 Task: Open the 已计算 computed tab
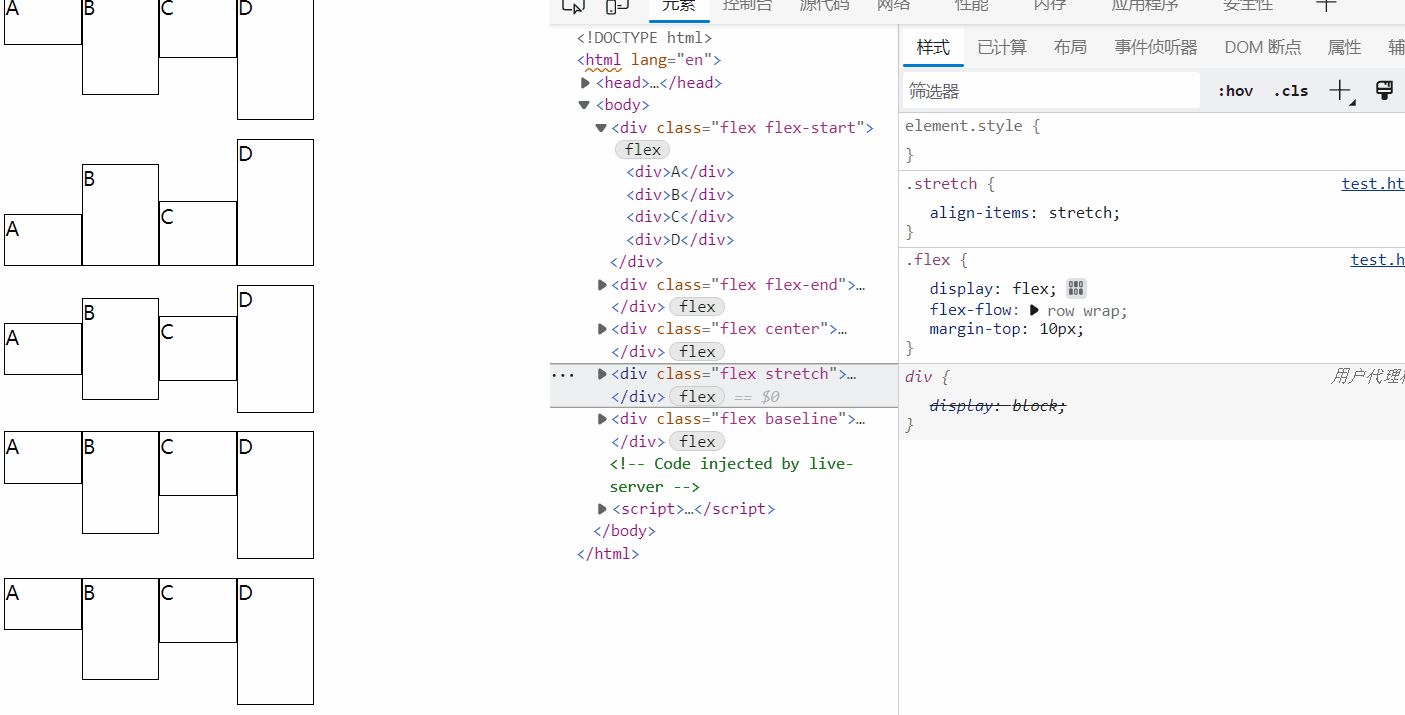pos(1002,47)
